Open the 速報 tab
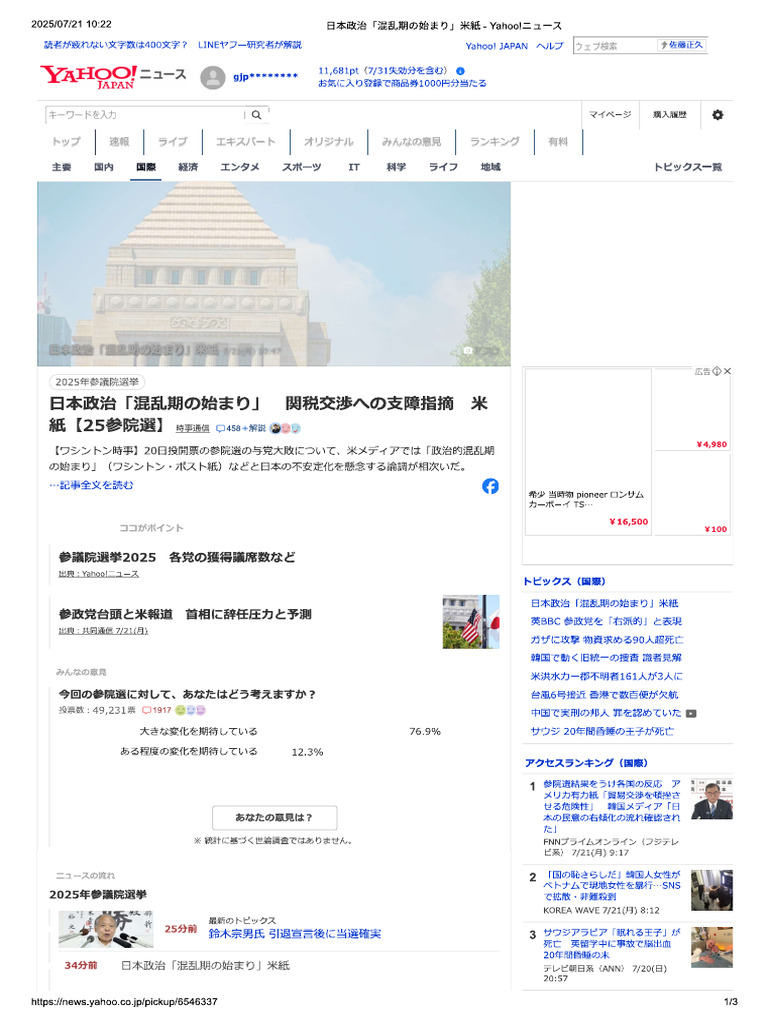 click(x=119, y=142)
